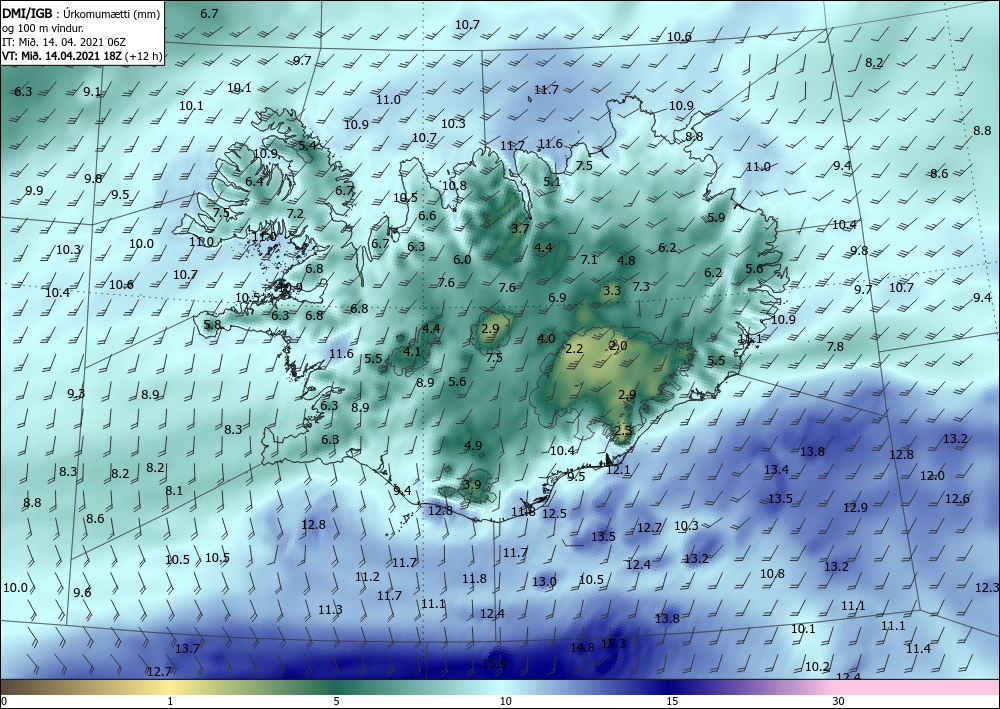Click the 9.1 value in the northwest corner
The image size is (1000, 709).
click(92, 92)
